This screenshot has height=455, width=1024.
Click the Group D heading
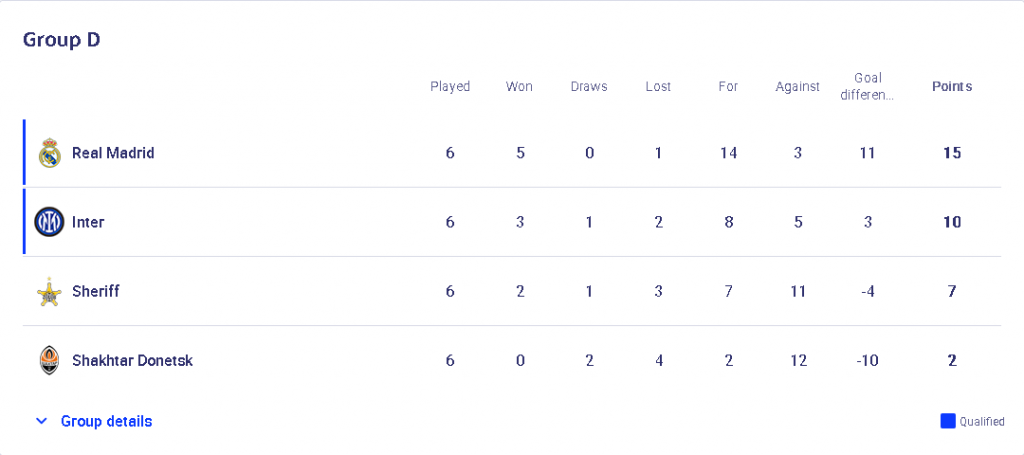click(x=61, y=40)
